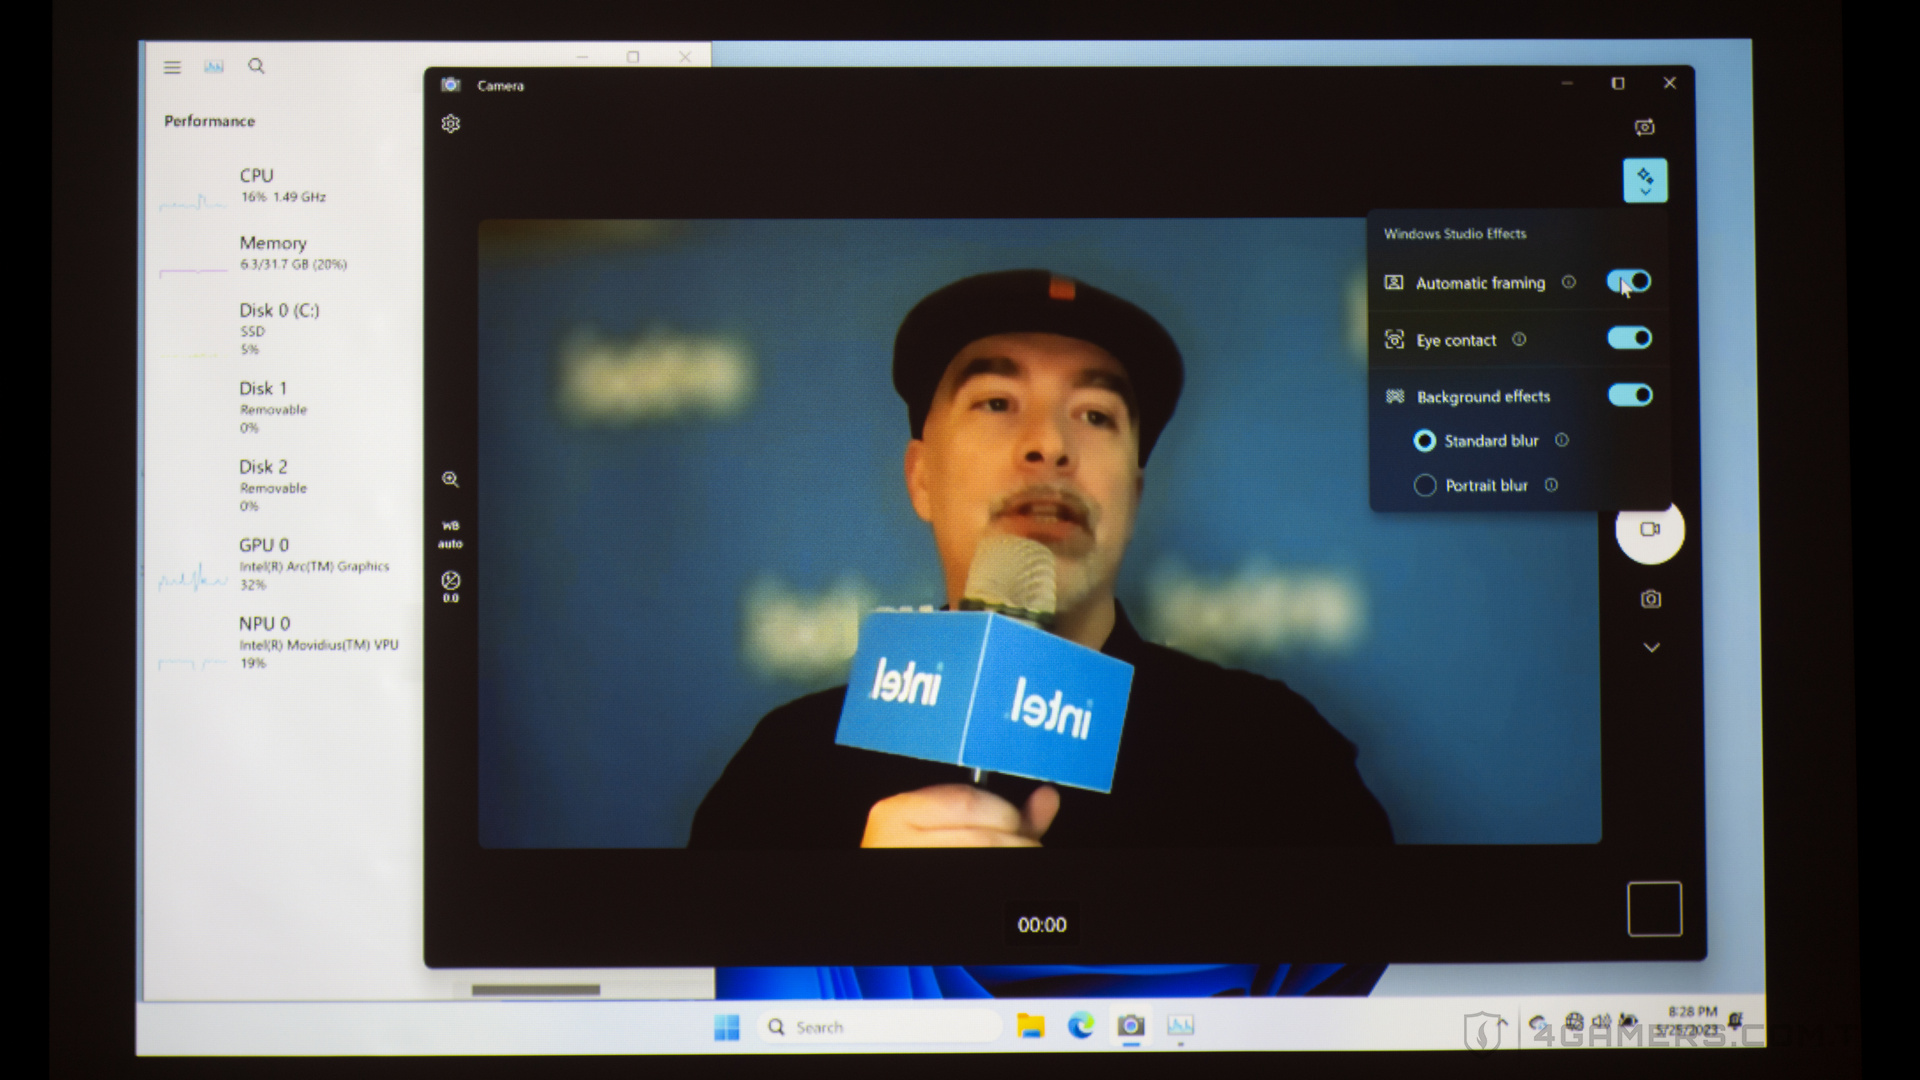Open exposure compensation 0.0 control
Screen dimensions: 1920x1080
(x=451, y=587)
